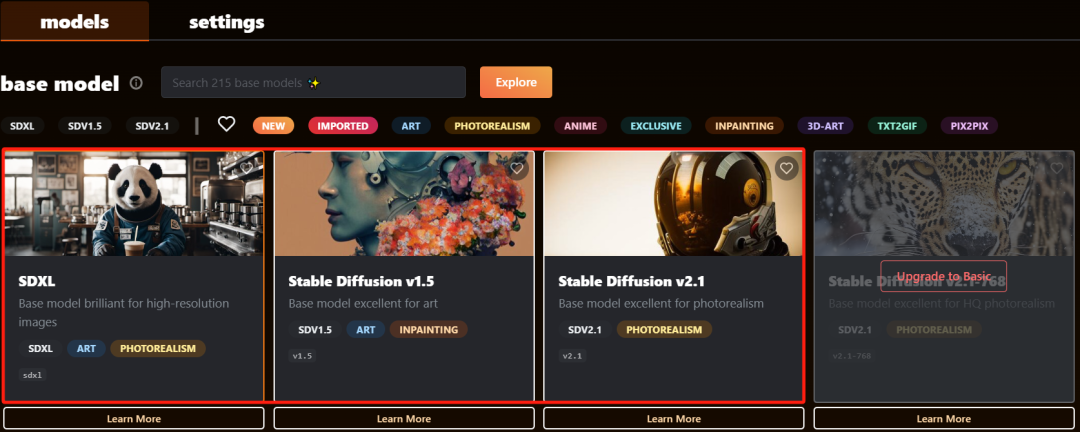
Task: Favorite the dimmed Stable Diffusion v2.1-768 card
Action: click(x=1057, y=168)
